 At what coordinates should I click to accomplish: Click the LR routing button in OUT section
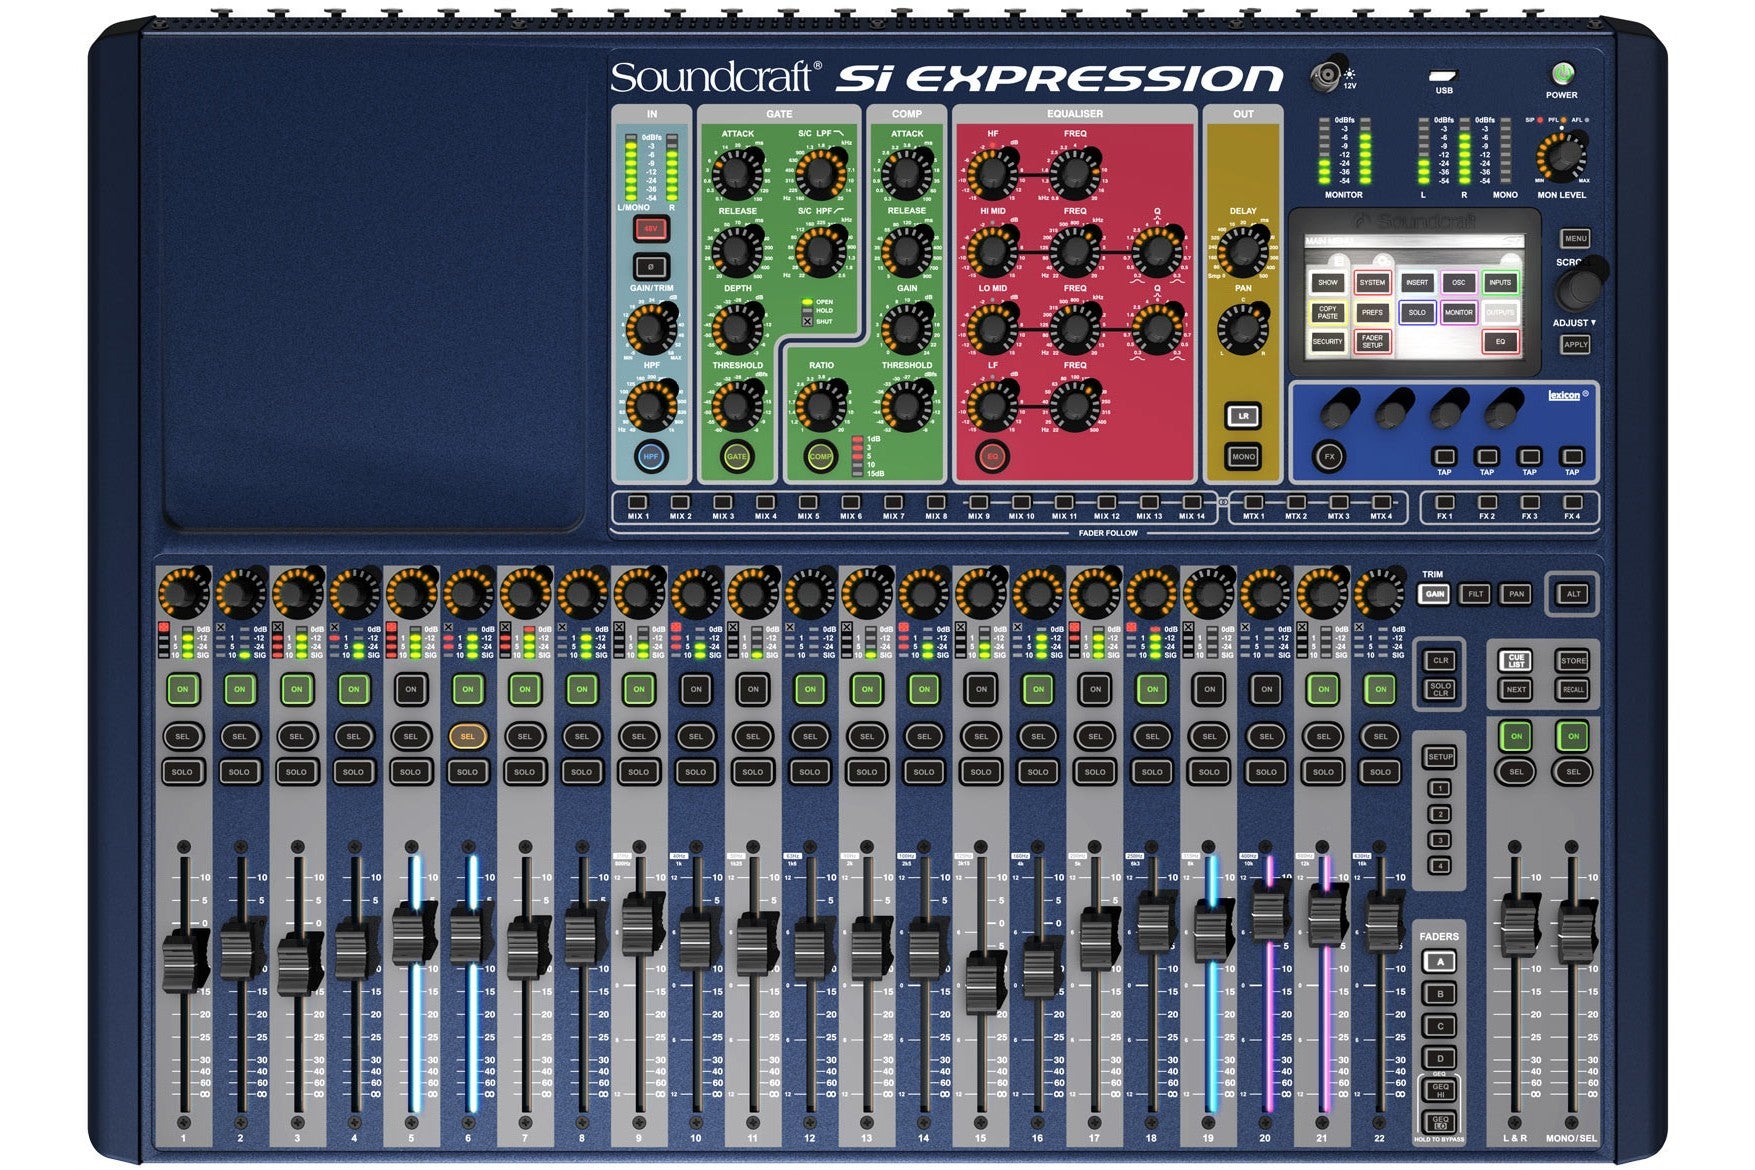(x=1243, y=416)
